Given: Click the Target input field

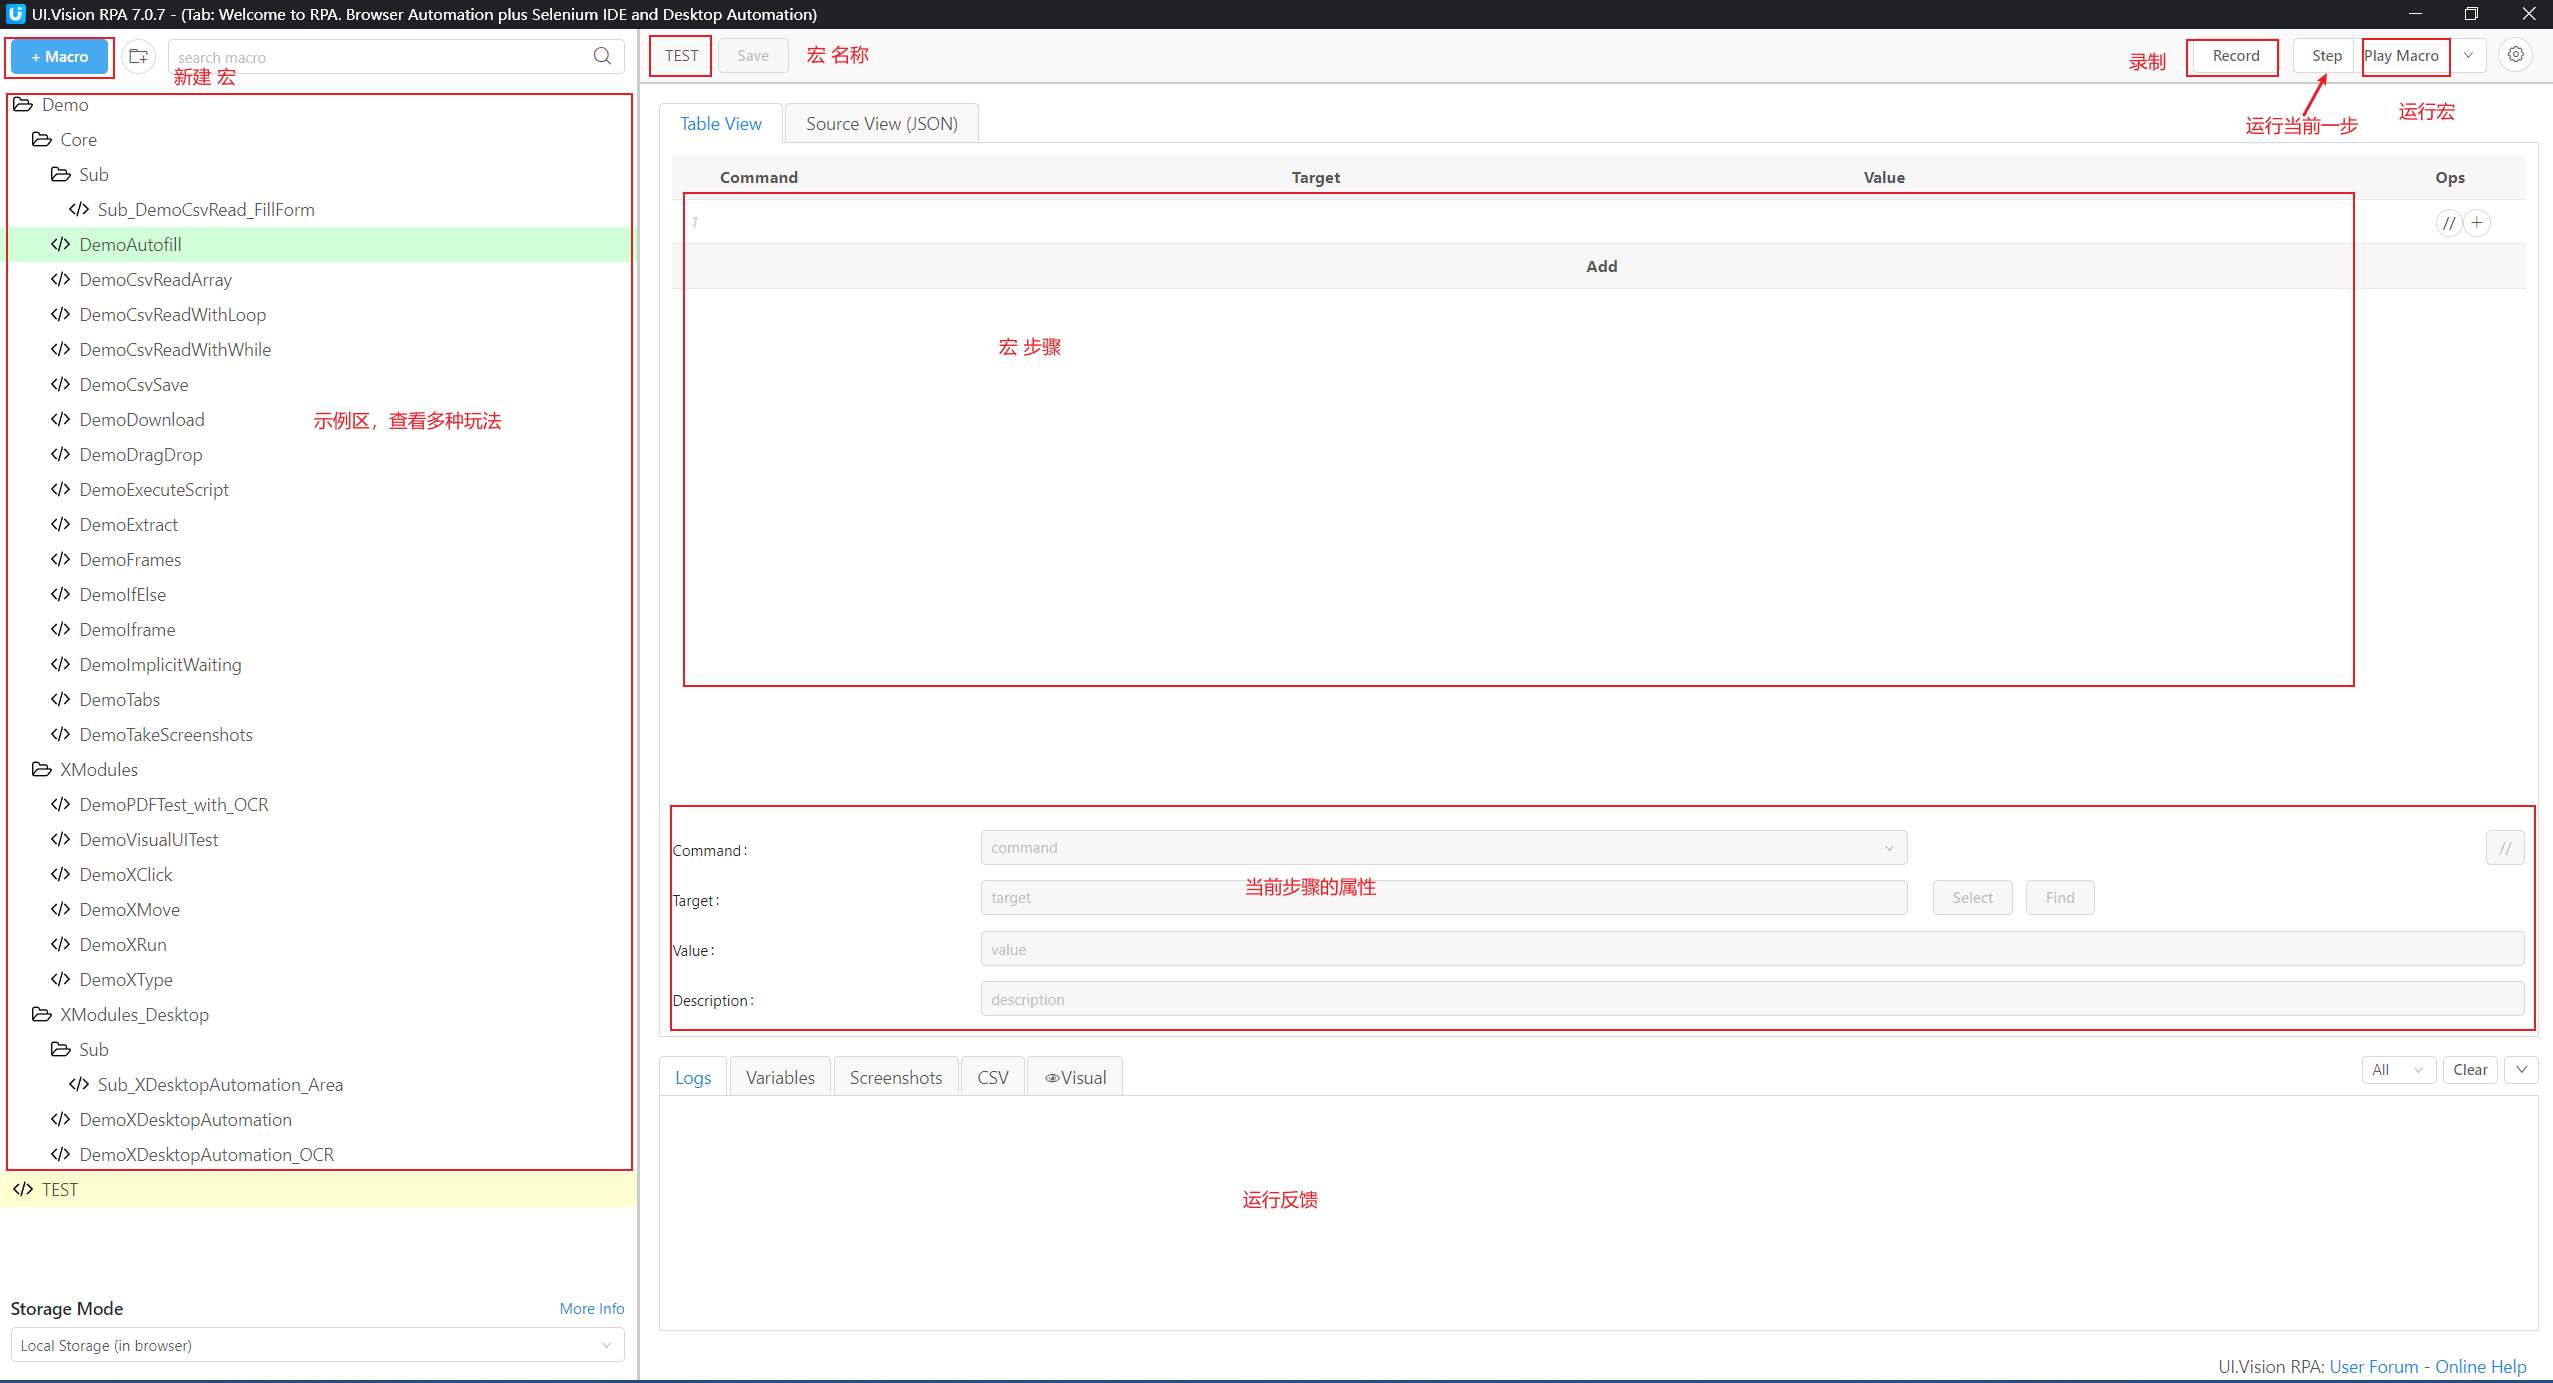Looking at the screenshot, I should point(1440,897).
